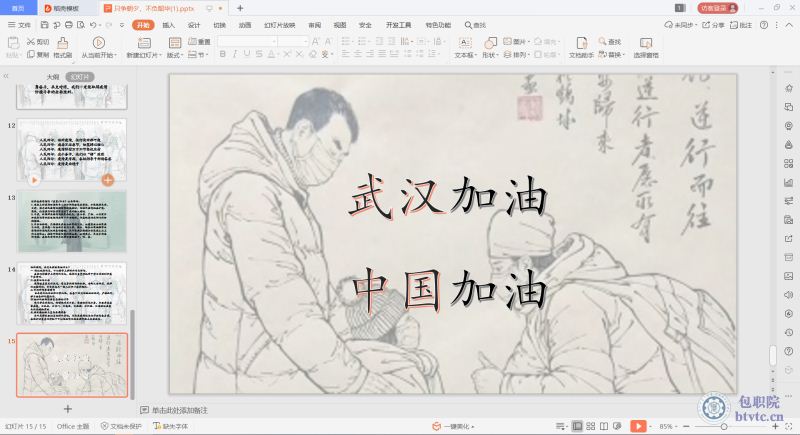Add a slide with the plus below thumbnails

(68, 408)
